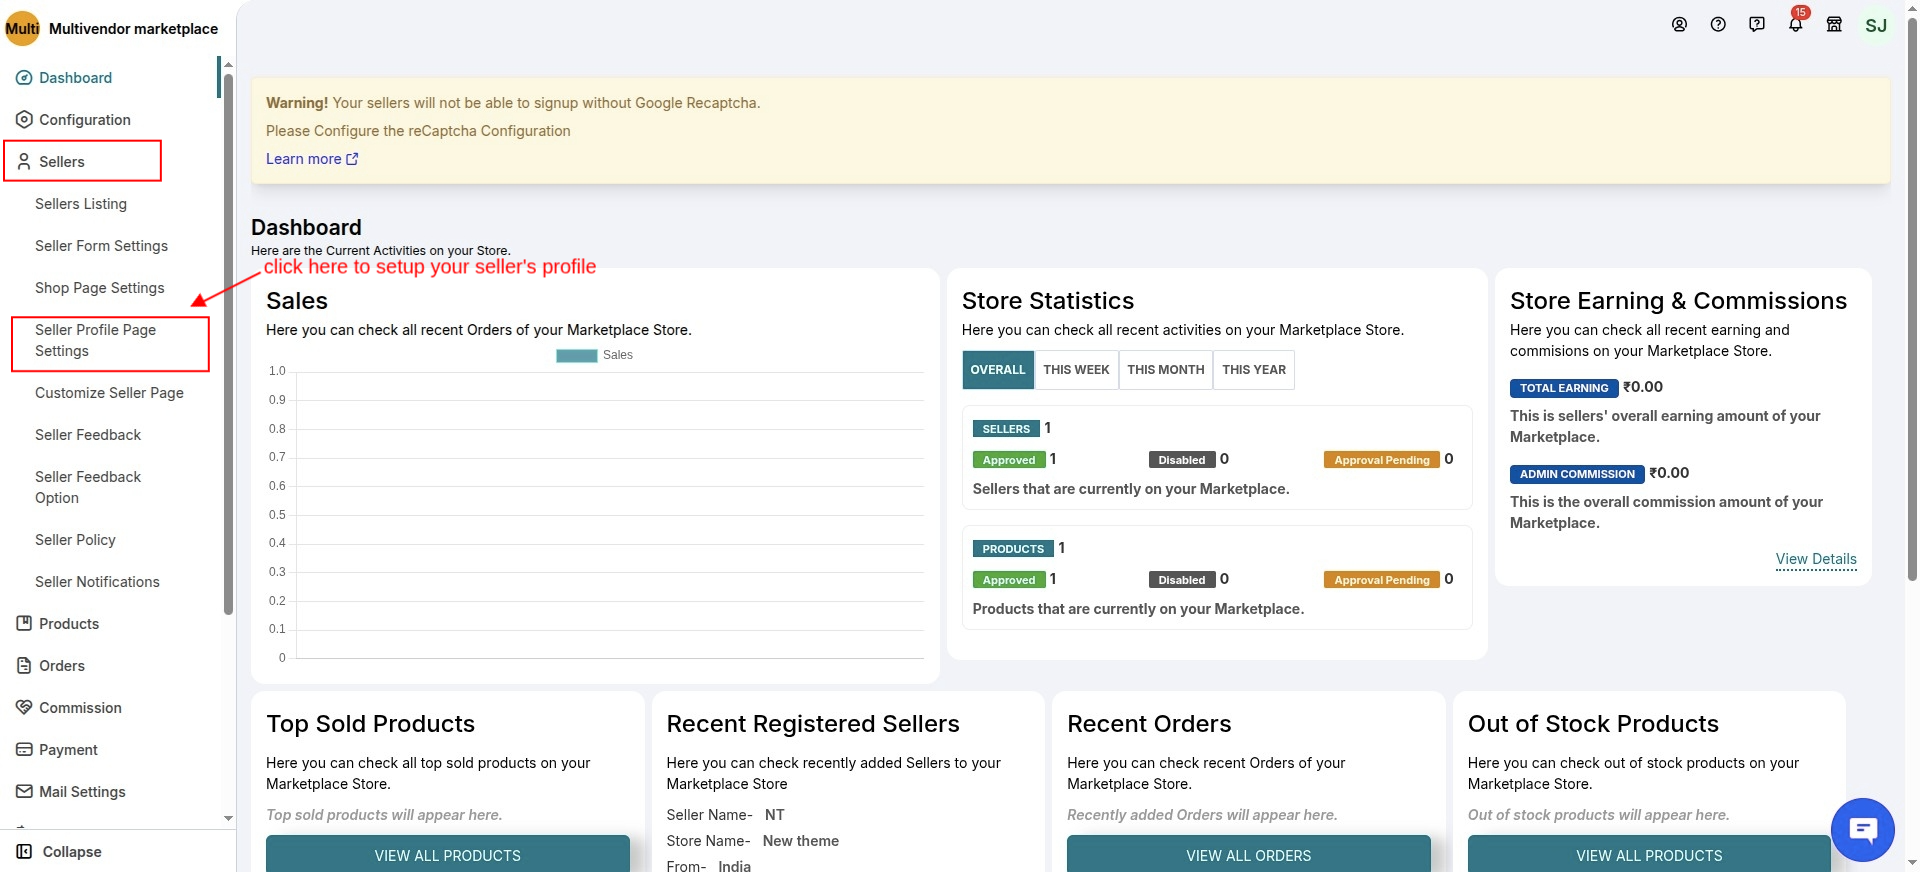Screen dimensions: 1920x872
Task: Open the SJ user avatar menu
Action: point(1875,25)
